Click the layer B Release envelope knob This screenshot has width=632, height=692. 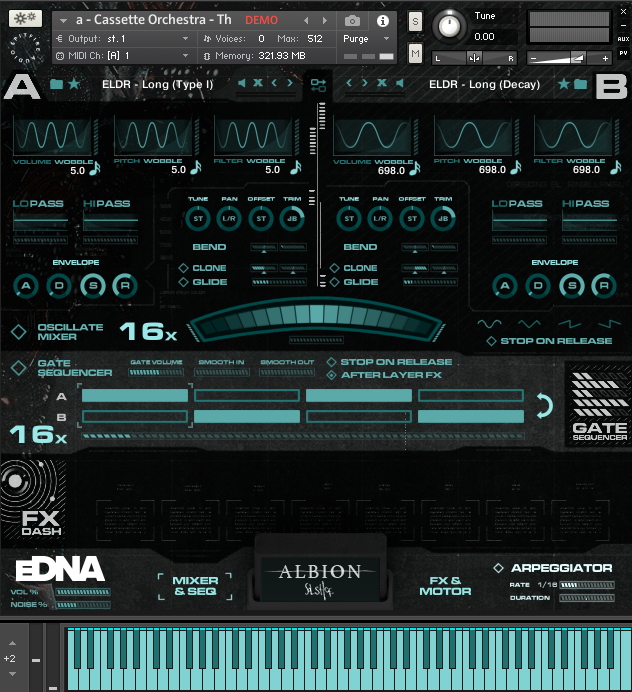[604, 286]
